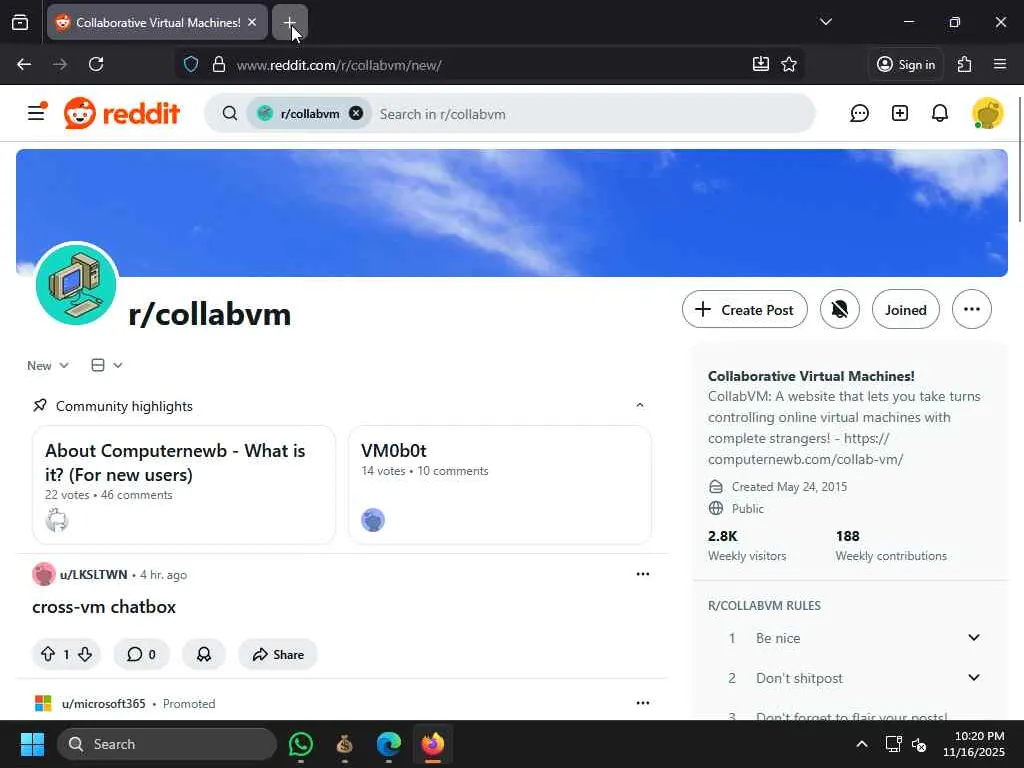
Task: Open Windows Start menu
Action: point(32,744)
